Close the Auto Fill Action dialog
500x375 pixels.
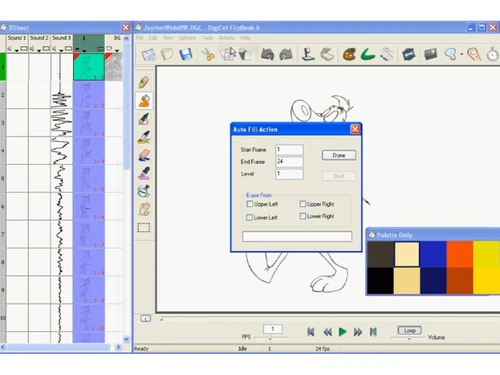355,129
